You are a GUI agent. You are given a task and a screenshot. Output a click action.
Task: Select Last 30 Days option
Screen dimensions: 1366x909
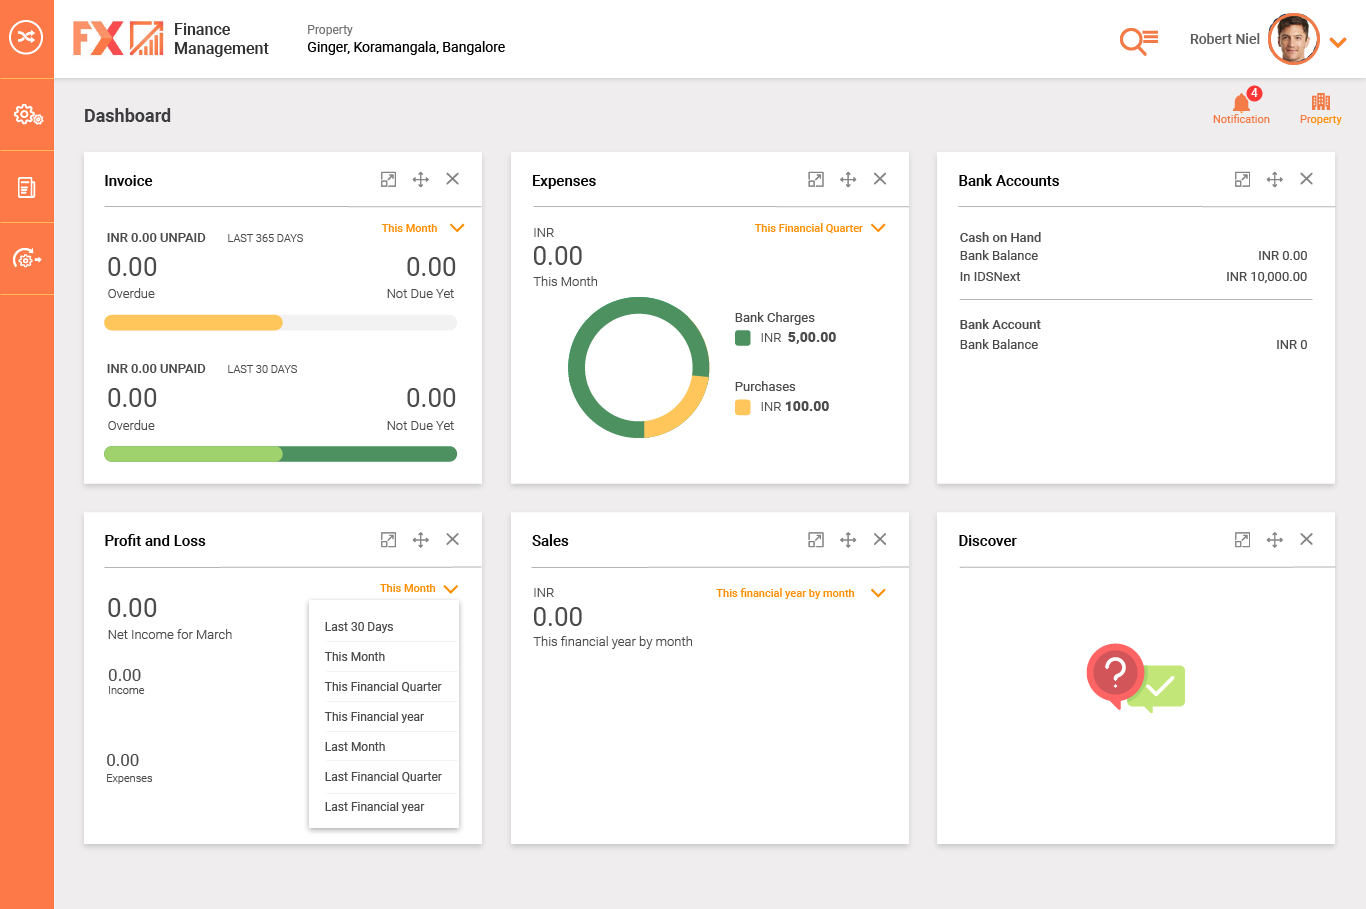[359, 627]
